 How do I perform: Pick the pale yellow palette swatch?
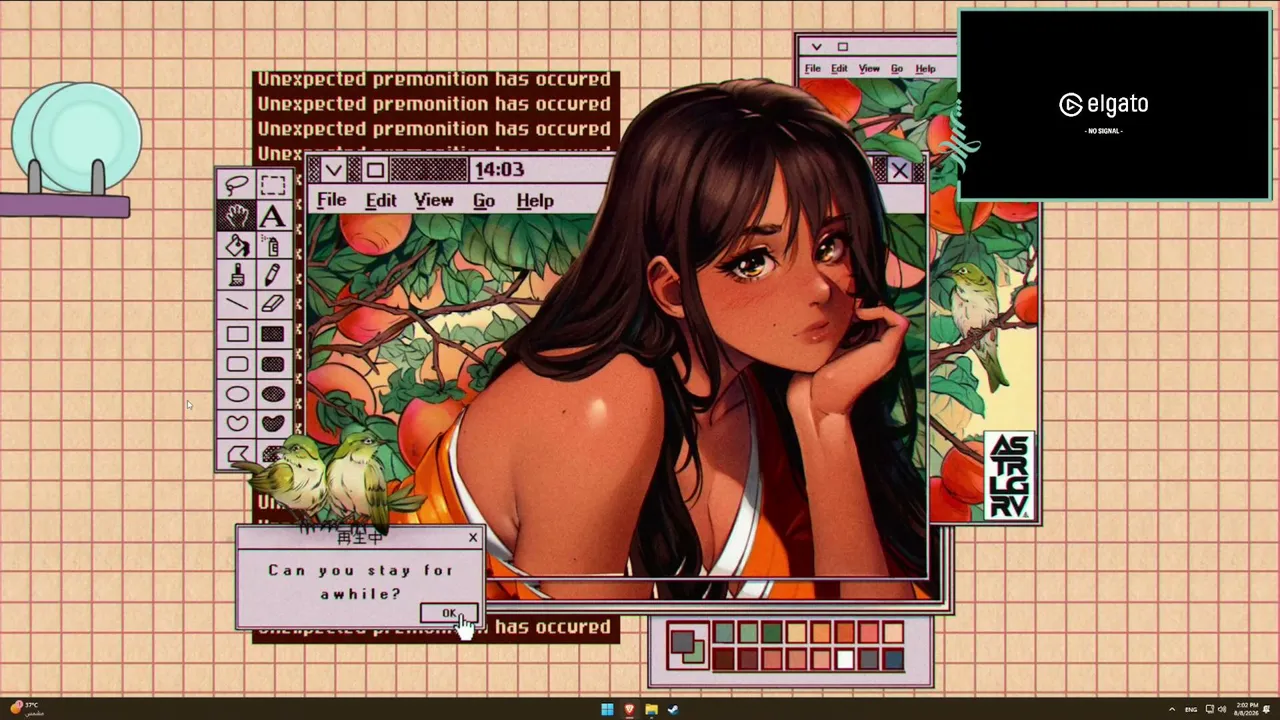click(796, 632)
